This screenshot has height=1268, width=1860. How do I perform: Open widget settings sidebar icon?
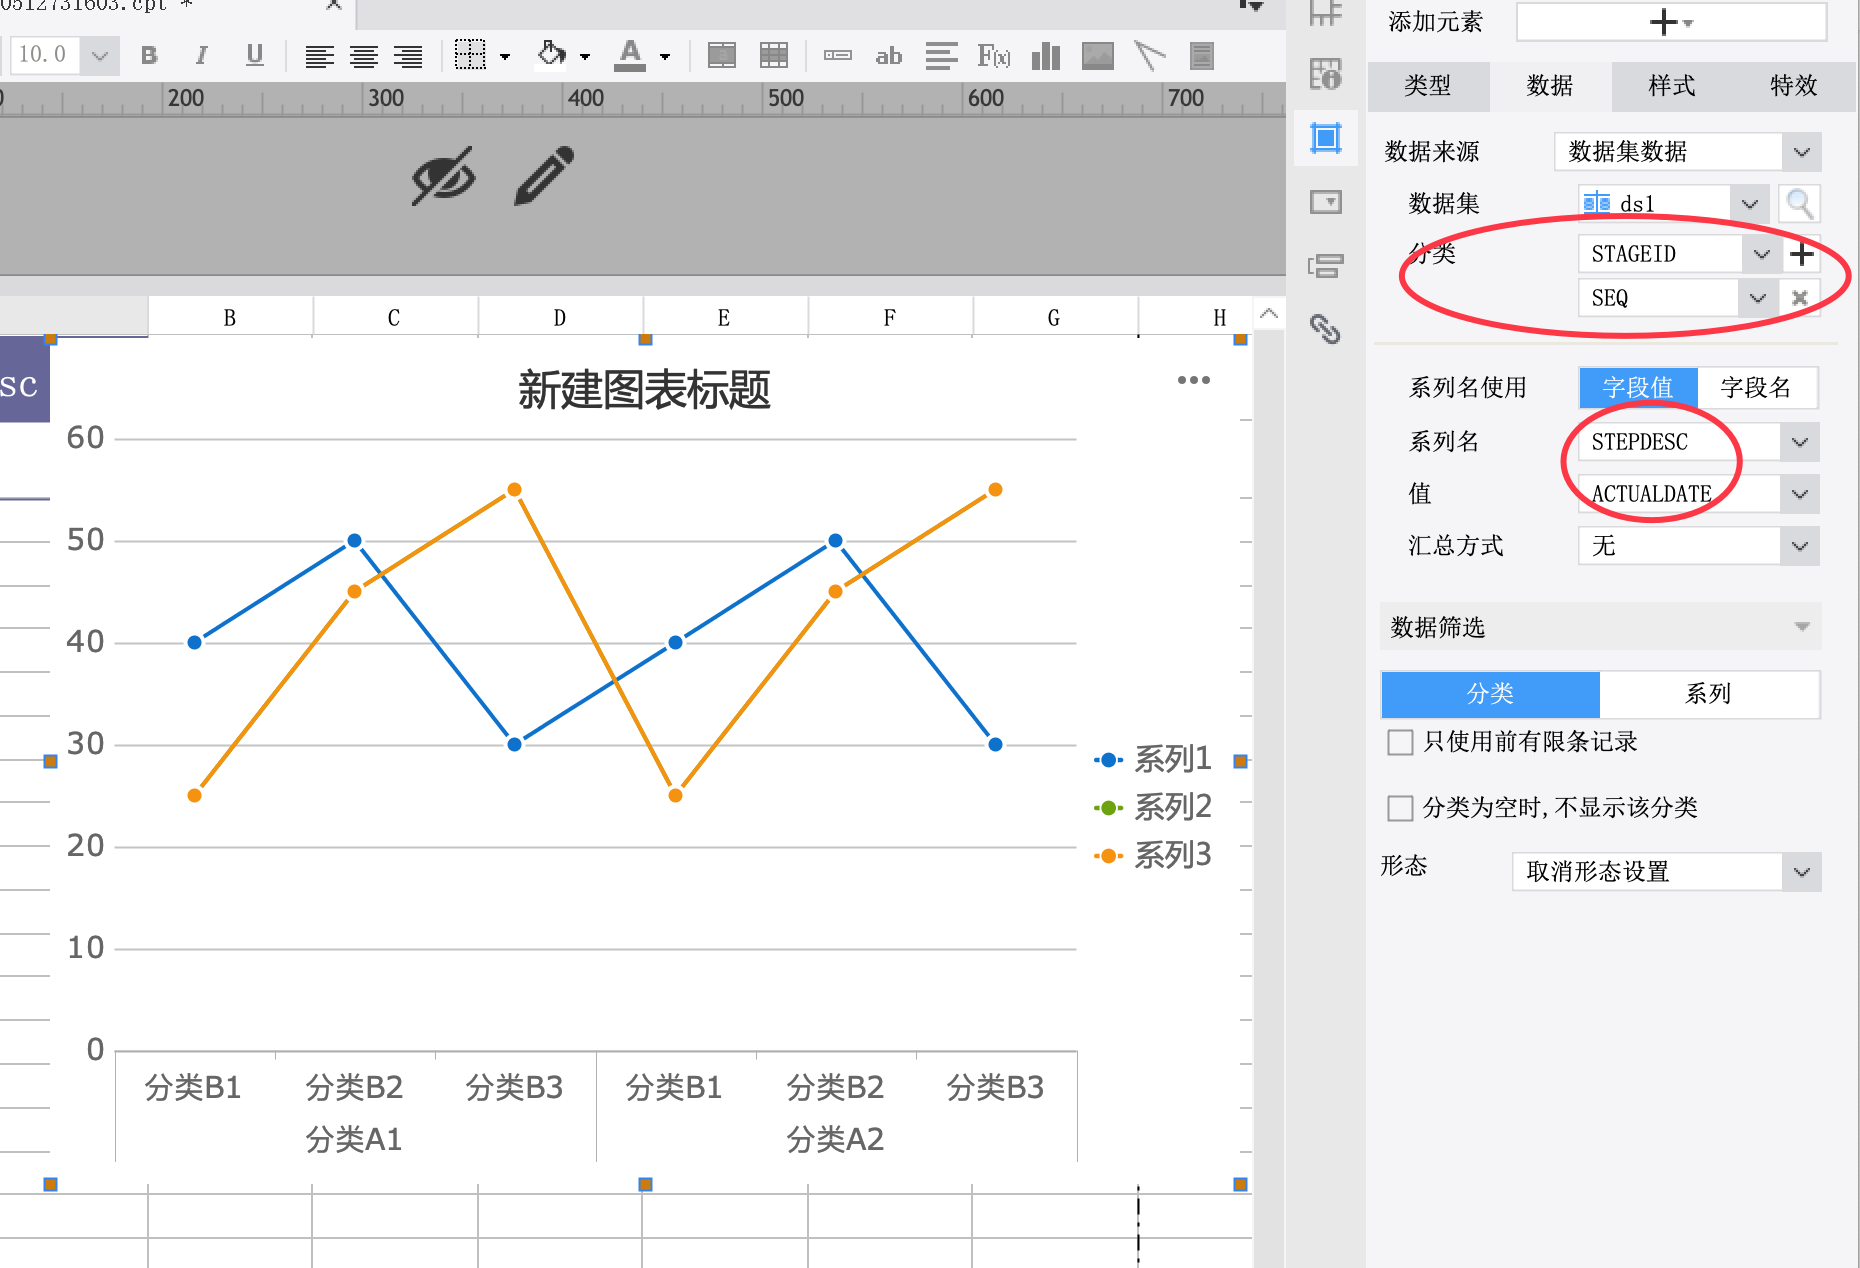1326,202
